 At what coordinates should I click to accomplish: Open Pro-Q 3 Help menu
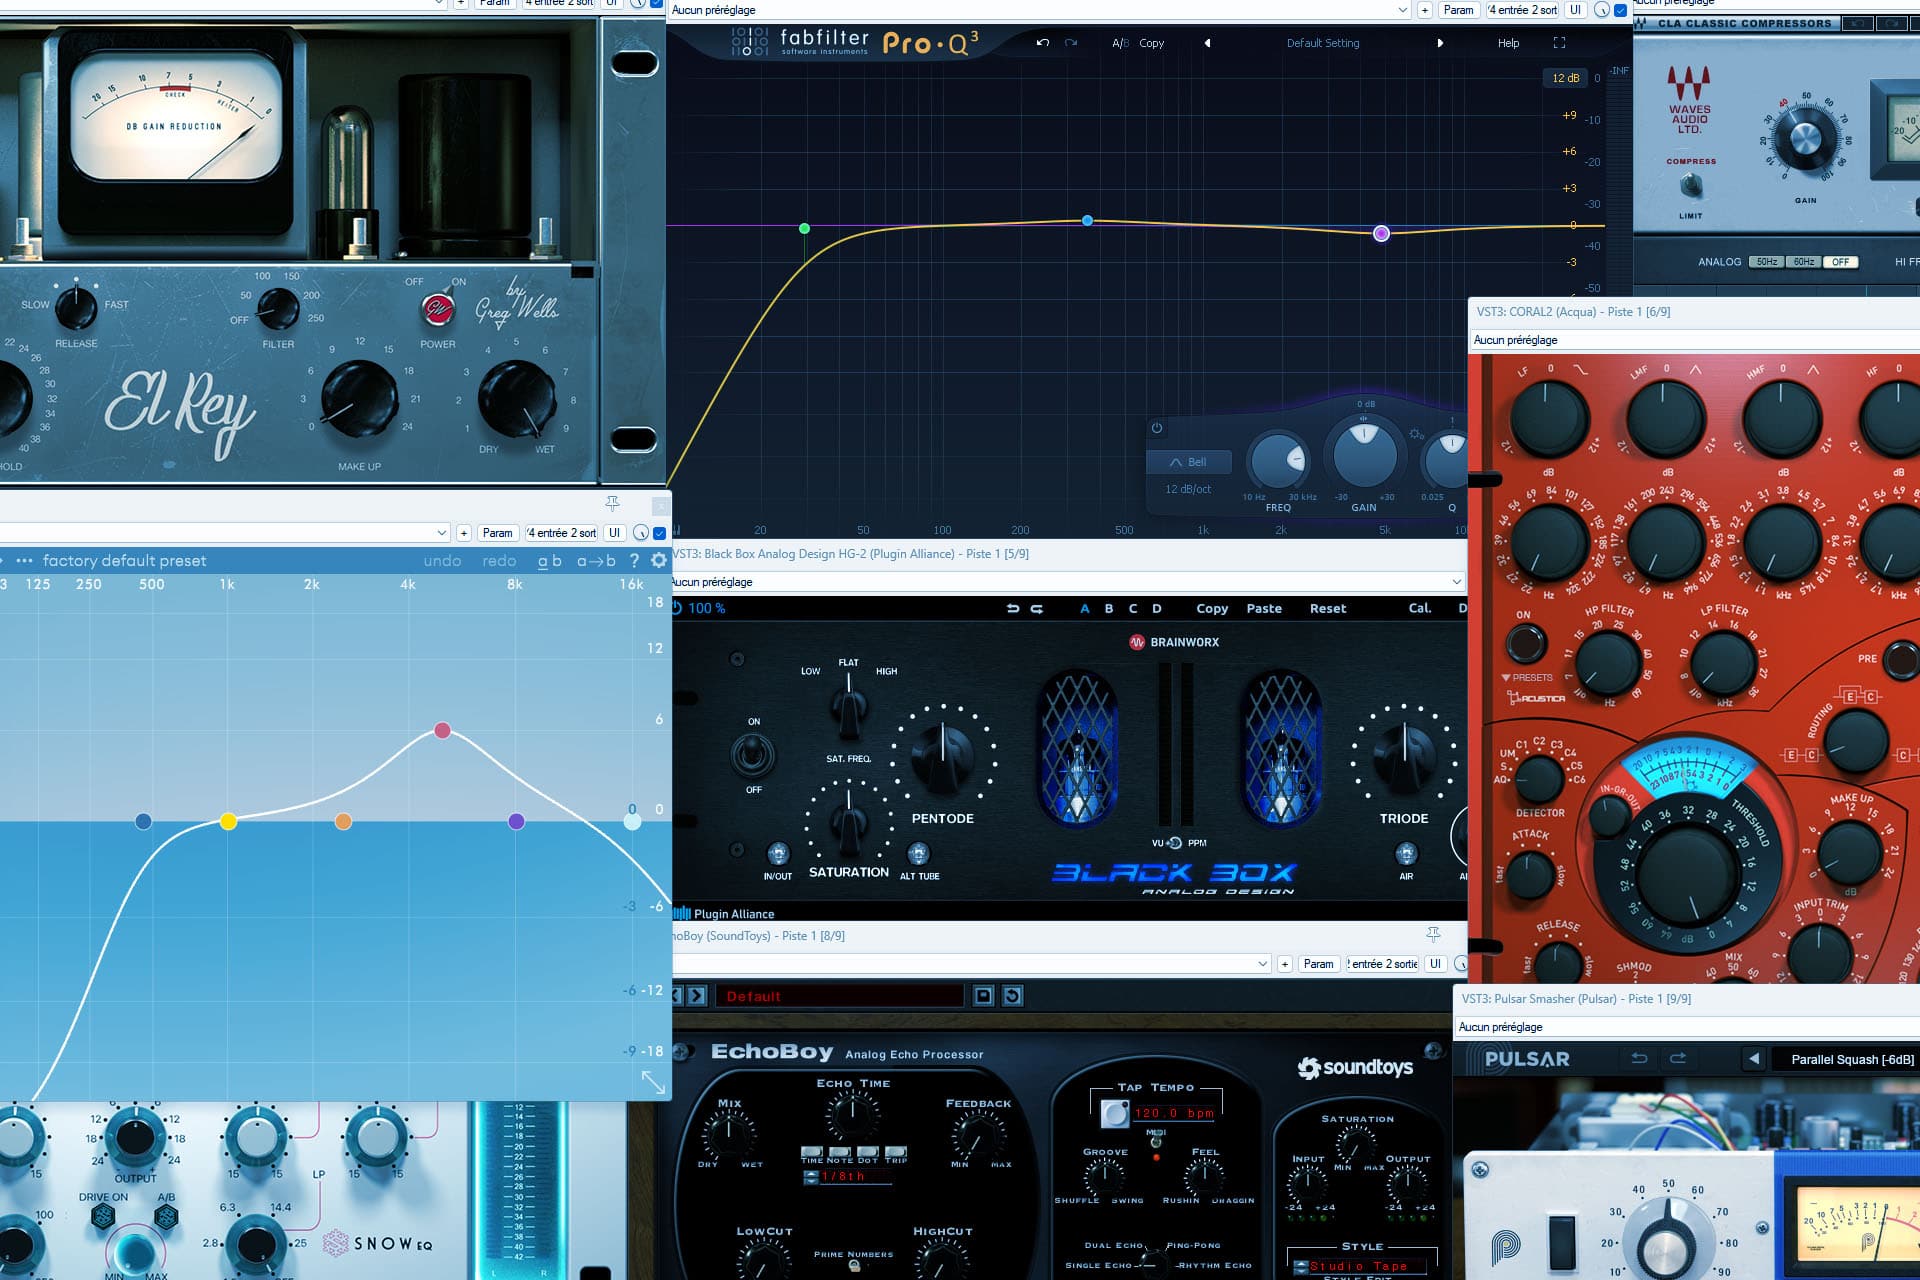click(x=1508, y=43)
